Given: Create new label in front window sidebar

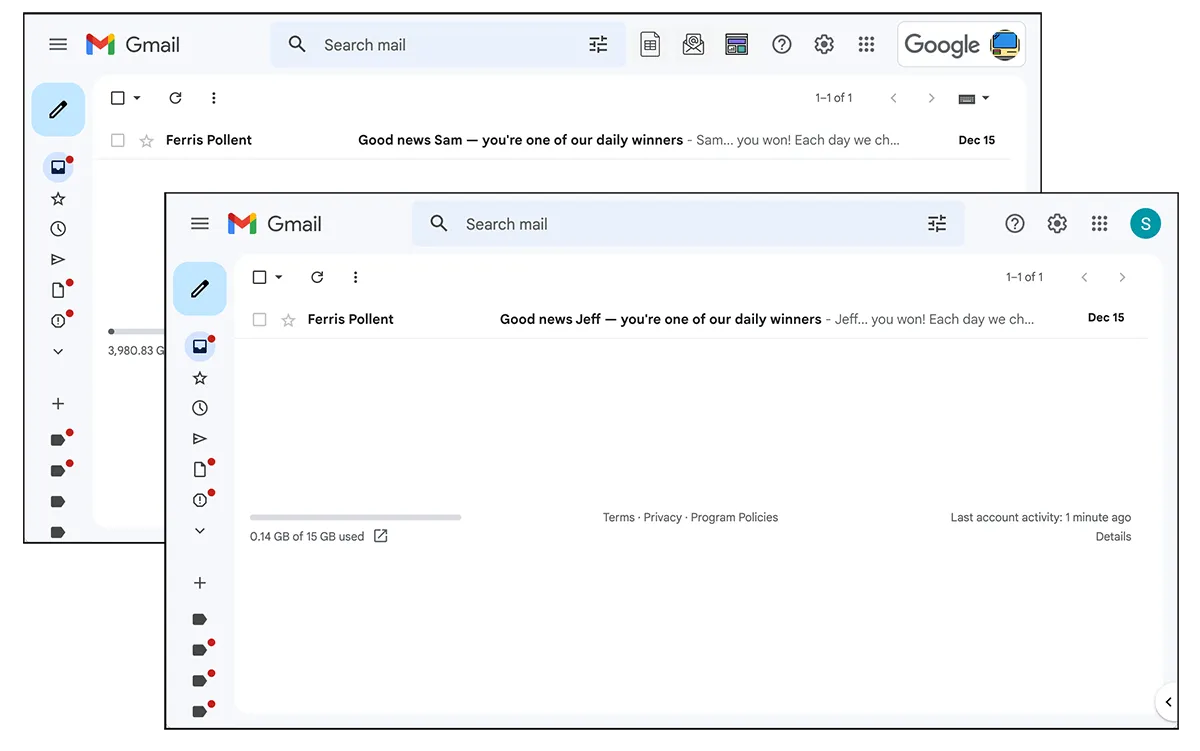Looking at the screenshot, I should click(x=200, y=583).
